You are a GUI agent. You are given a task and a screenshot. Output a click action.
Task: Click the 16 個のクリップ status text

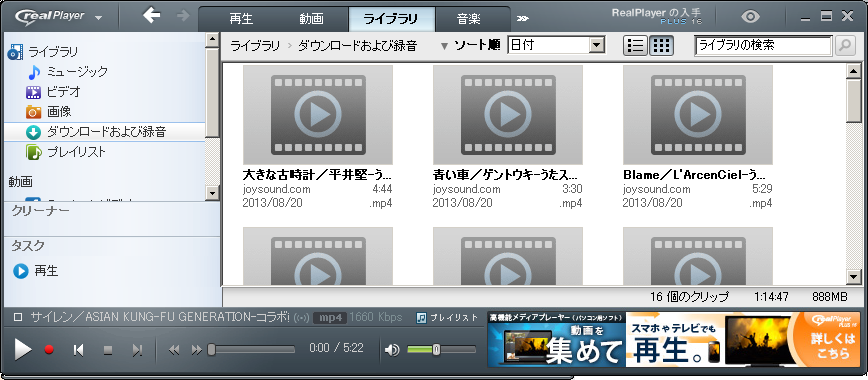coord(689,297)
